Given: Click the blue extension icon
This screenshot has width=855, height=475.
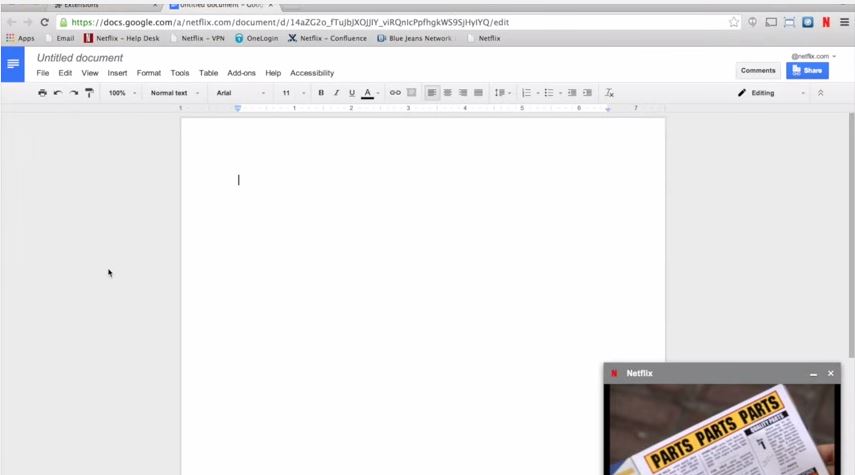Looking at the screenshot, I should click(808, 22).
